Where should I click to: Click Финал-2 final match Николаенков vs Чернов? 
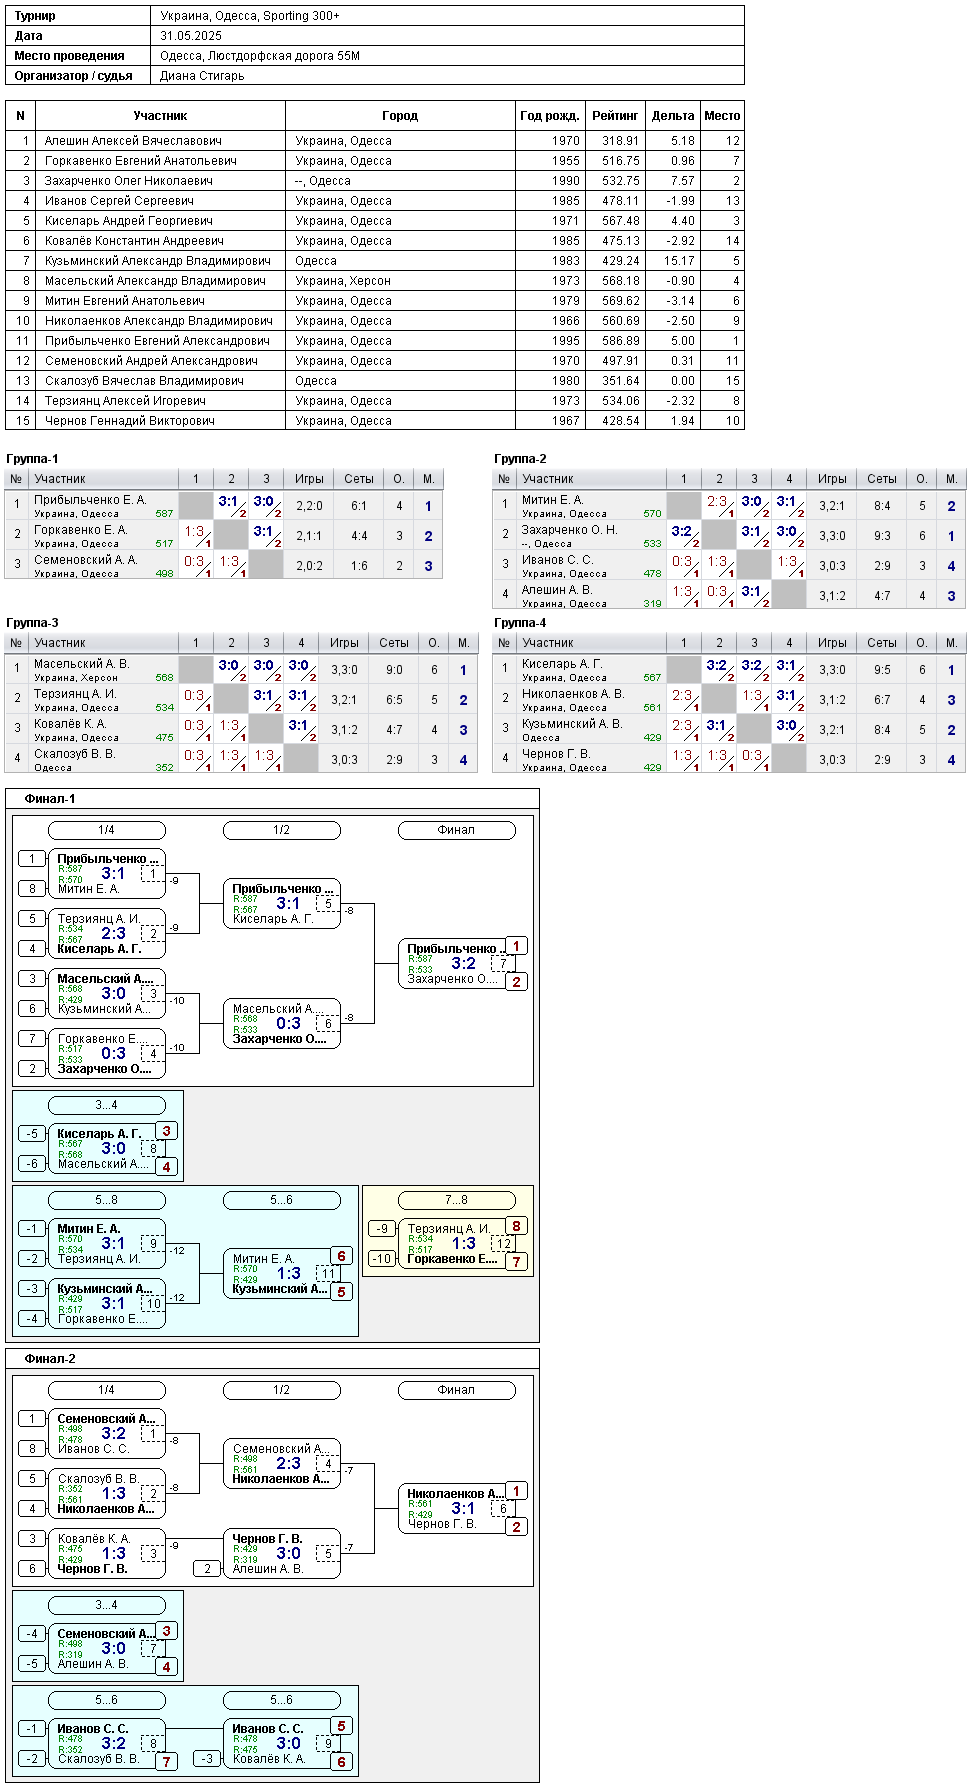(457, 1509)
